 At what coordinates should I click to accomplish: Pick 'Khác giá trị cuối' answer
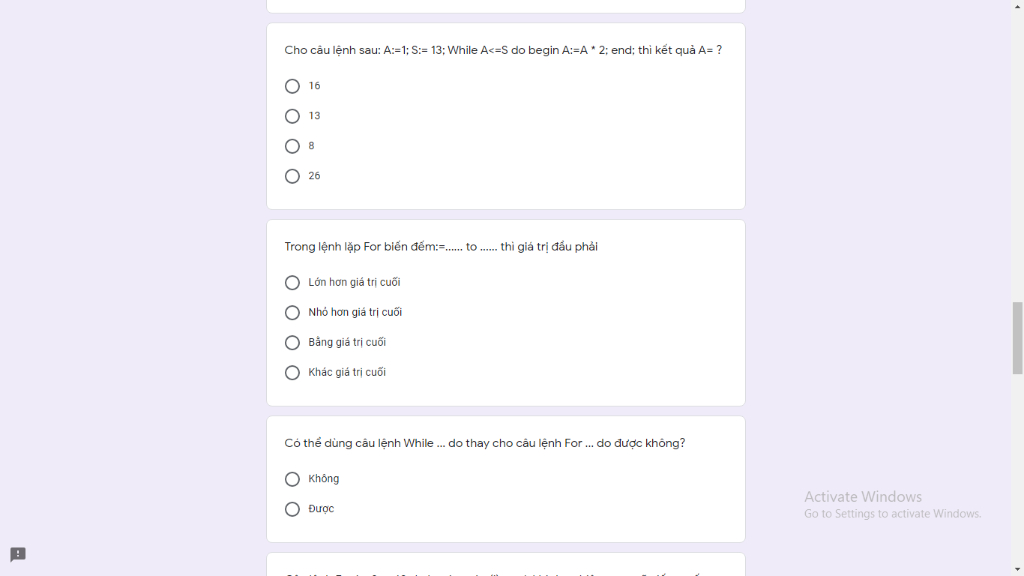pos(292,373)
